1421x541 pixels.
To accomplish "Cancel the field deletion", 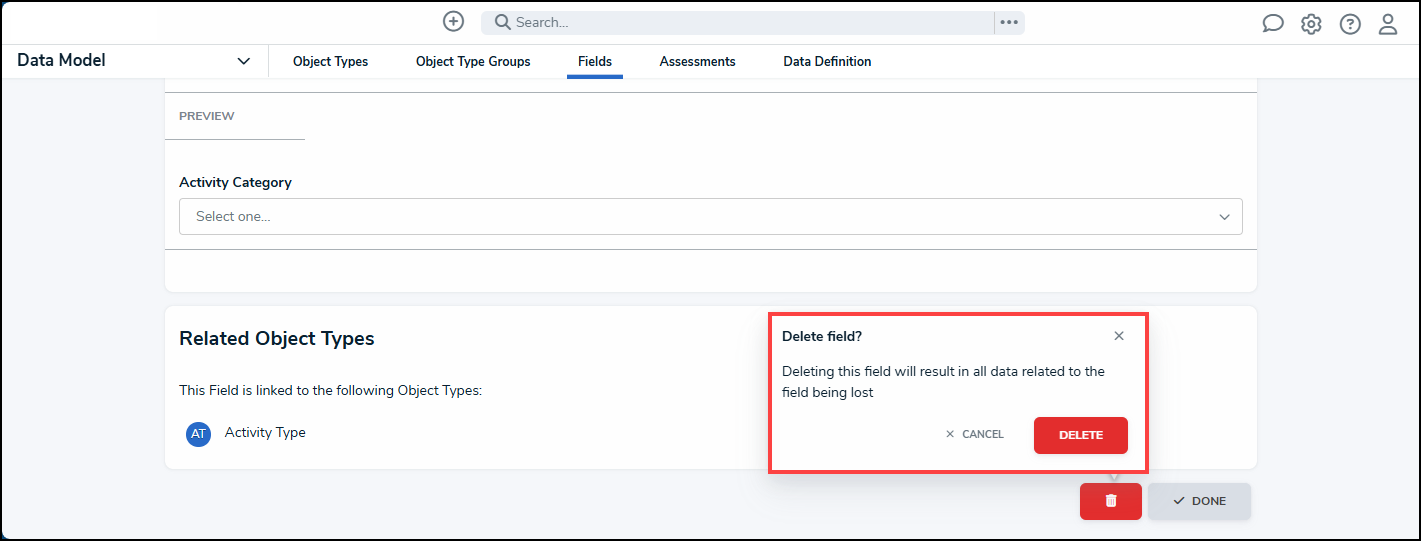I will [974, 435].
